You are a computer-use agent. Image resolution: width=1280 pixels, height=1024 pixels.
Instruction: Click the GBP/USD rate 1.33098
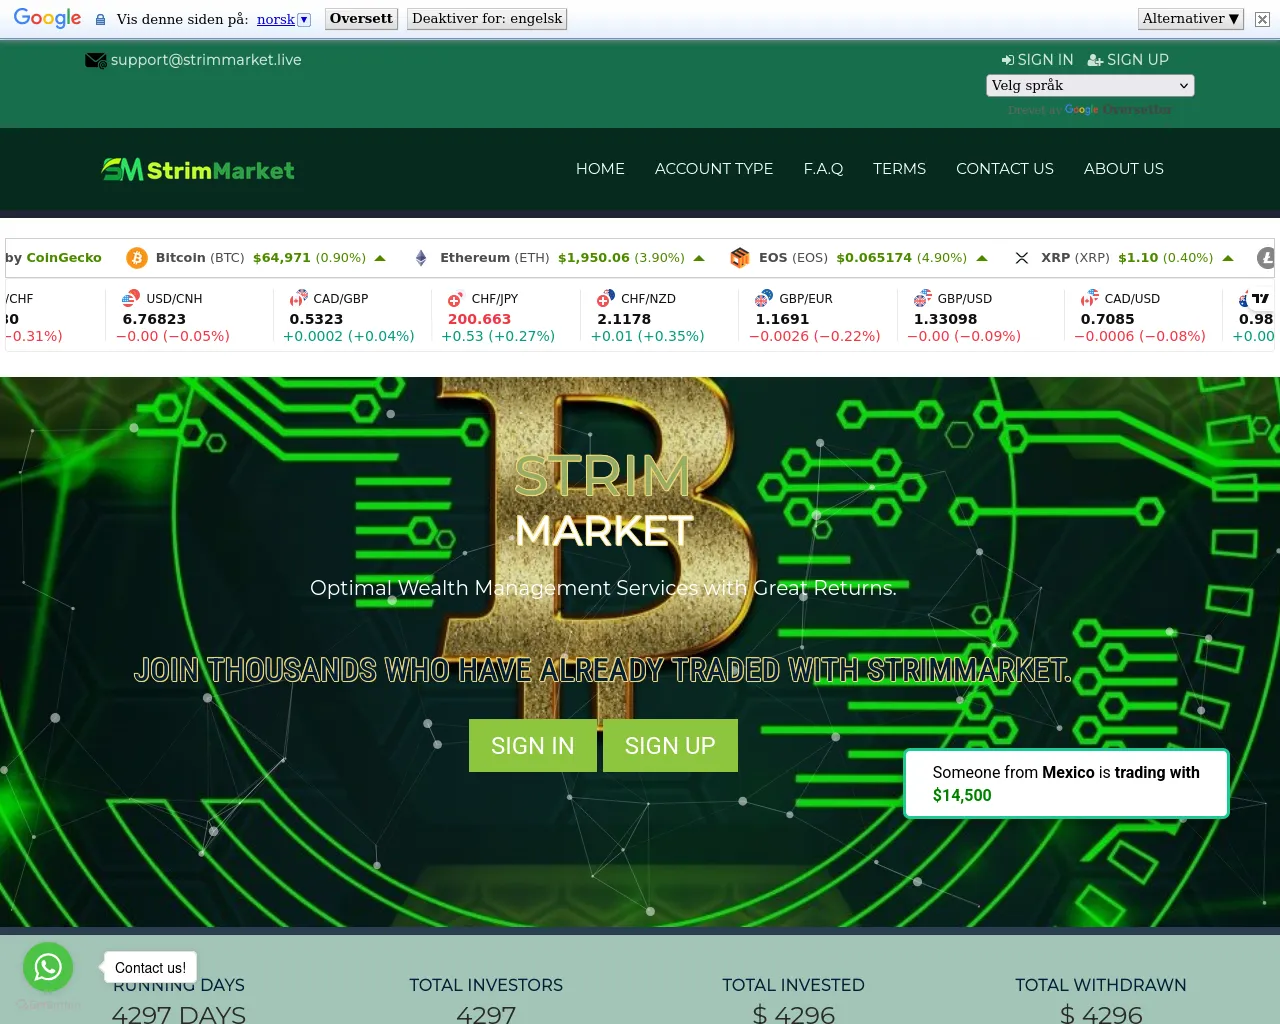945,319
